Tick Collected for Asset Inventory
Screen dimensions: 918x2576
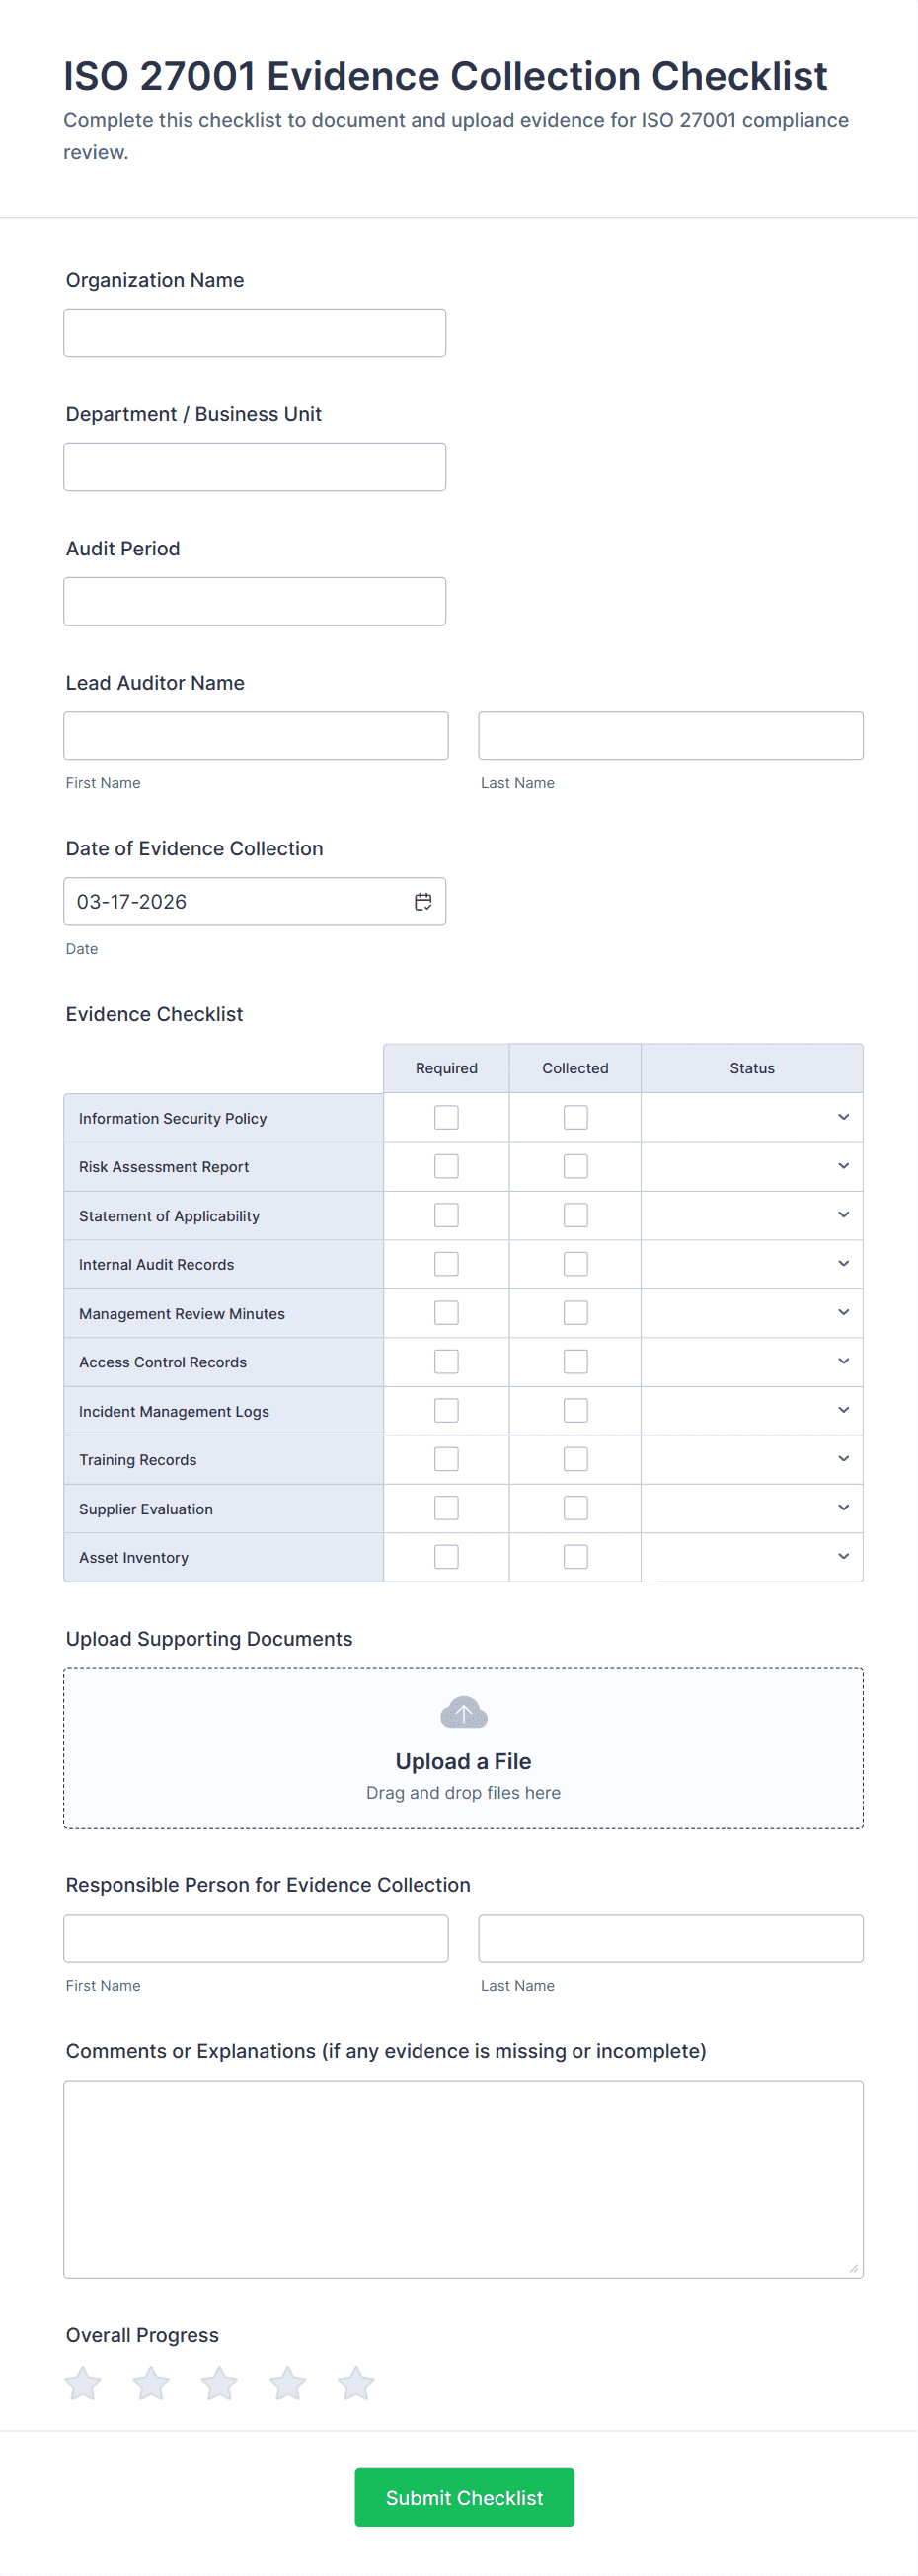575,1557
